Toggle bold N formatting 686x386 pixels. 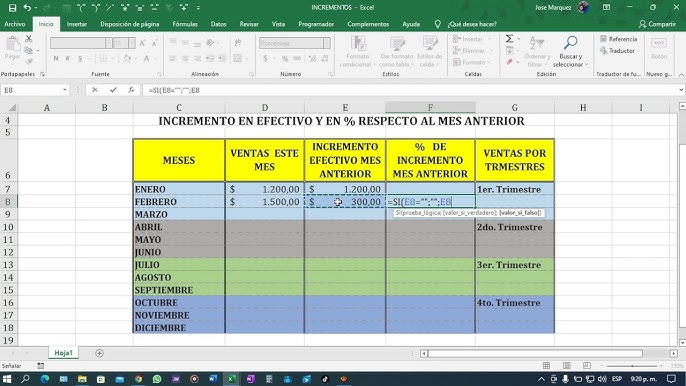pyautogui.click(x=56, y=58)
